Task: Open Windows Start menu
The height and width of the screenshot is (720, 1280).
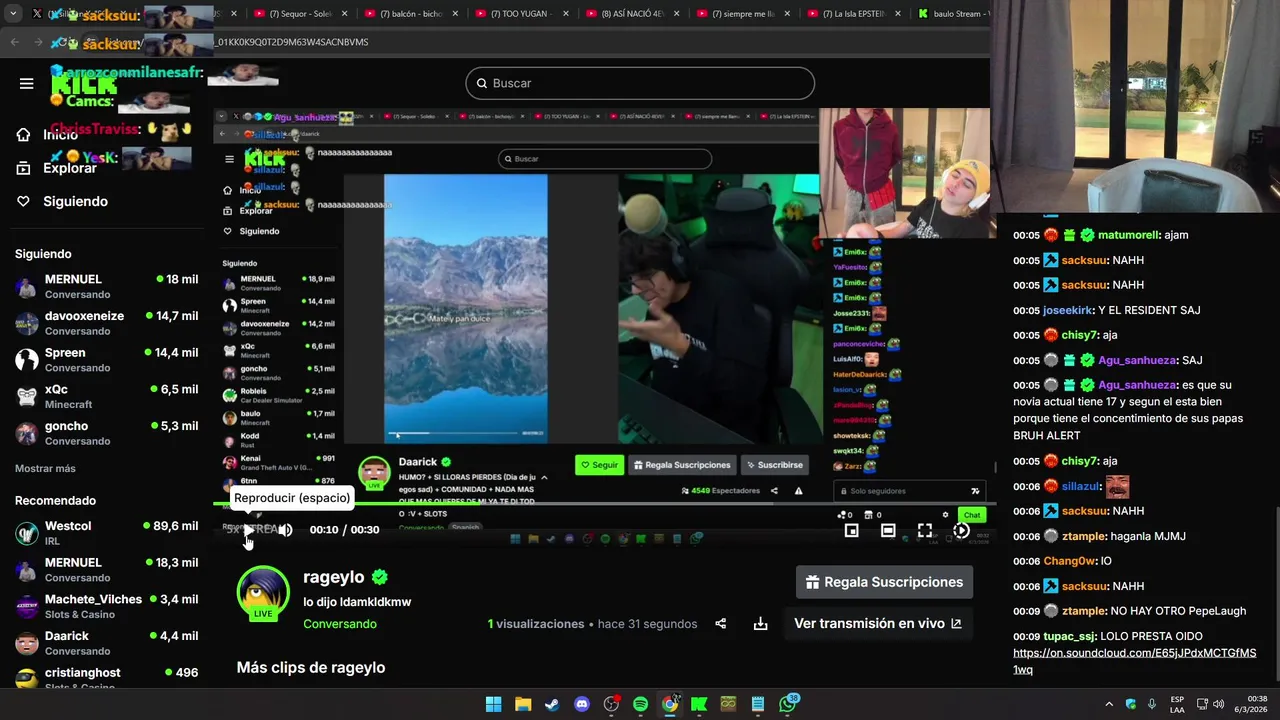Action: click(493, 704)
